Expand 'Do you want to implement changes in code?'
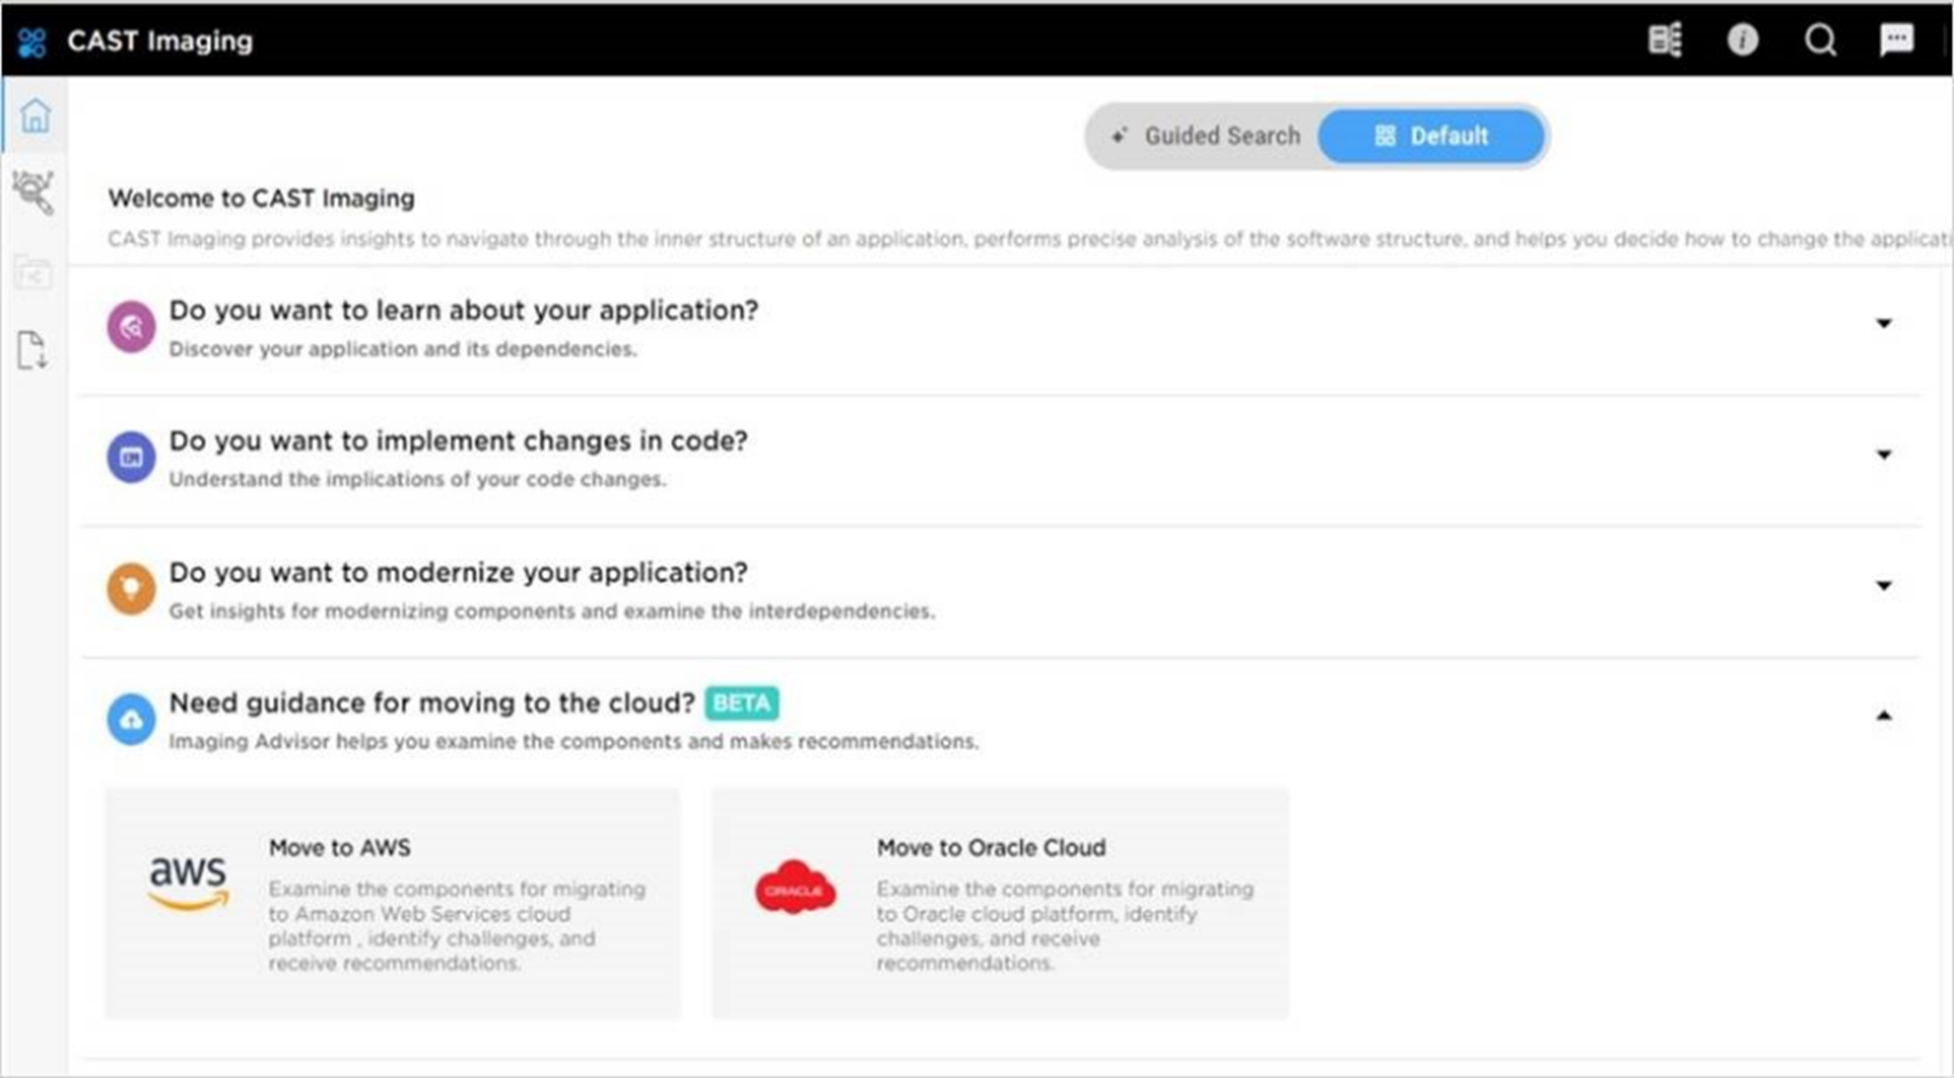1954x1078 pixels. coord(1885,455)
